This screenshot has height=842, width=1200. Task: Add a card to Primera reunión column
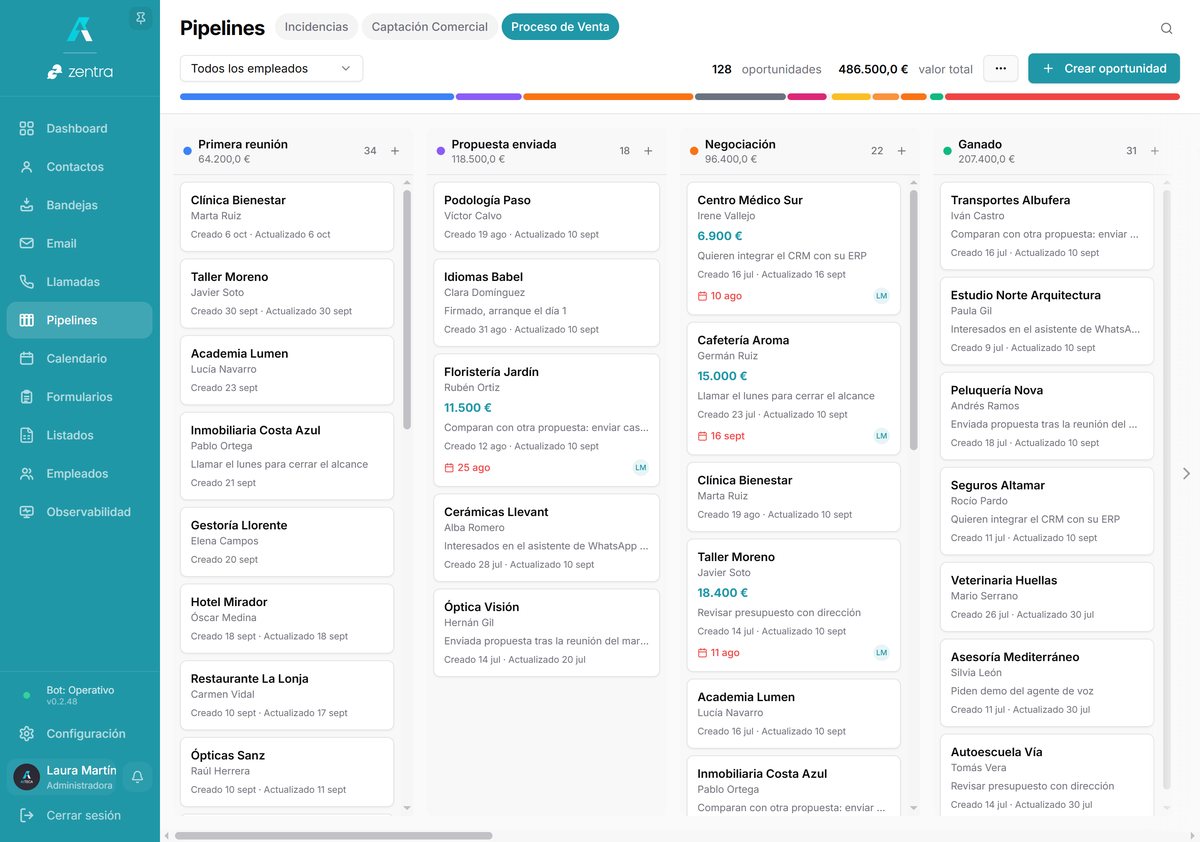[395, 151]
